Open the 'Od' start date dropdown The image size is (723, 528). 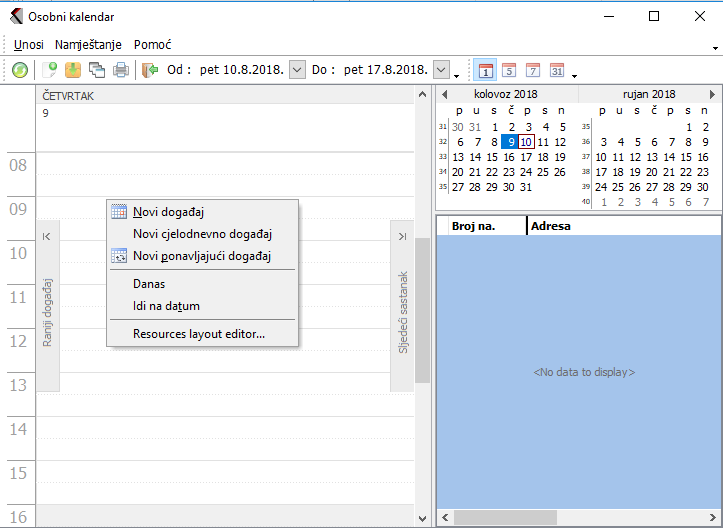point(297,70)
